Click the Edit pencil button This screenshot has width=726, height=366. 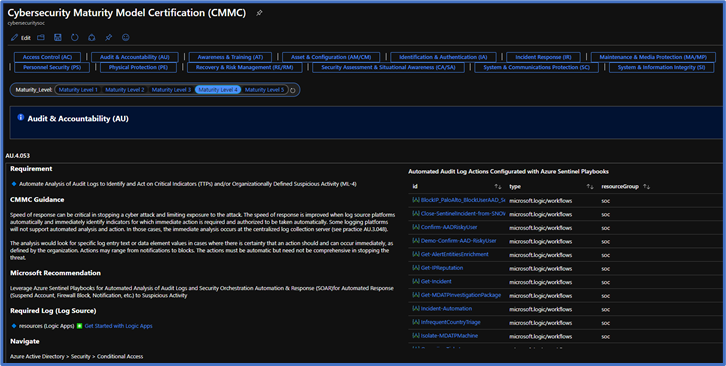pos(21,38)
